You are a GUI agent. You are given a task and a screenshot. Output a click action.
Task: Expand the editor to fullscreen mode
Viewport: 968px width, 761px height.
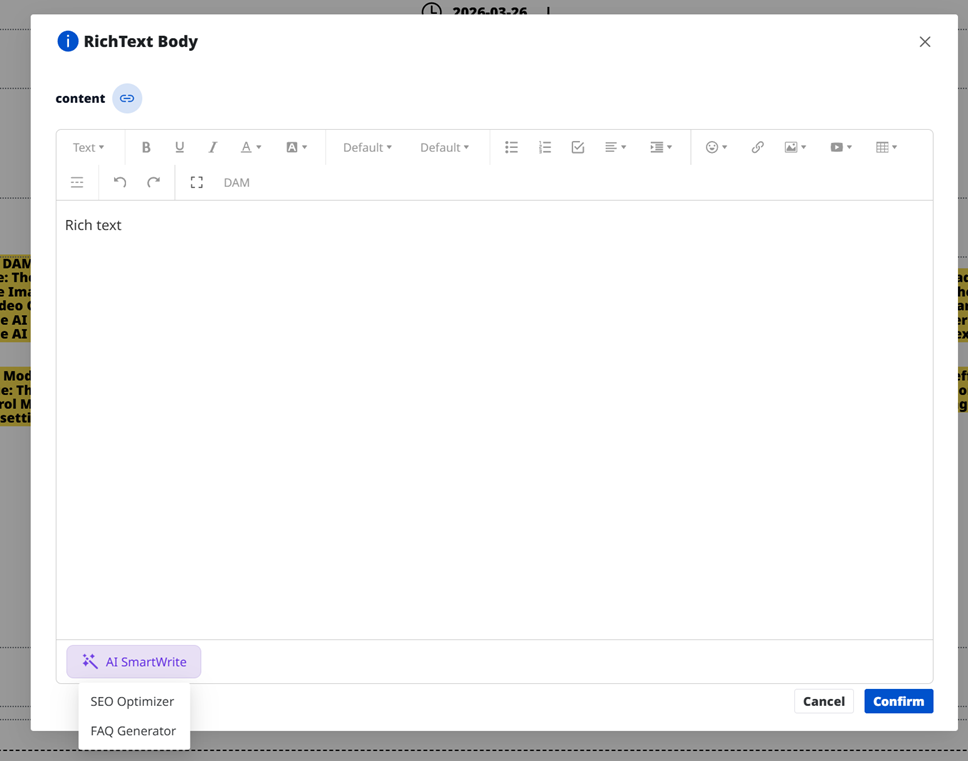tap(196, 182)
